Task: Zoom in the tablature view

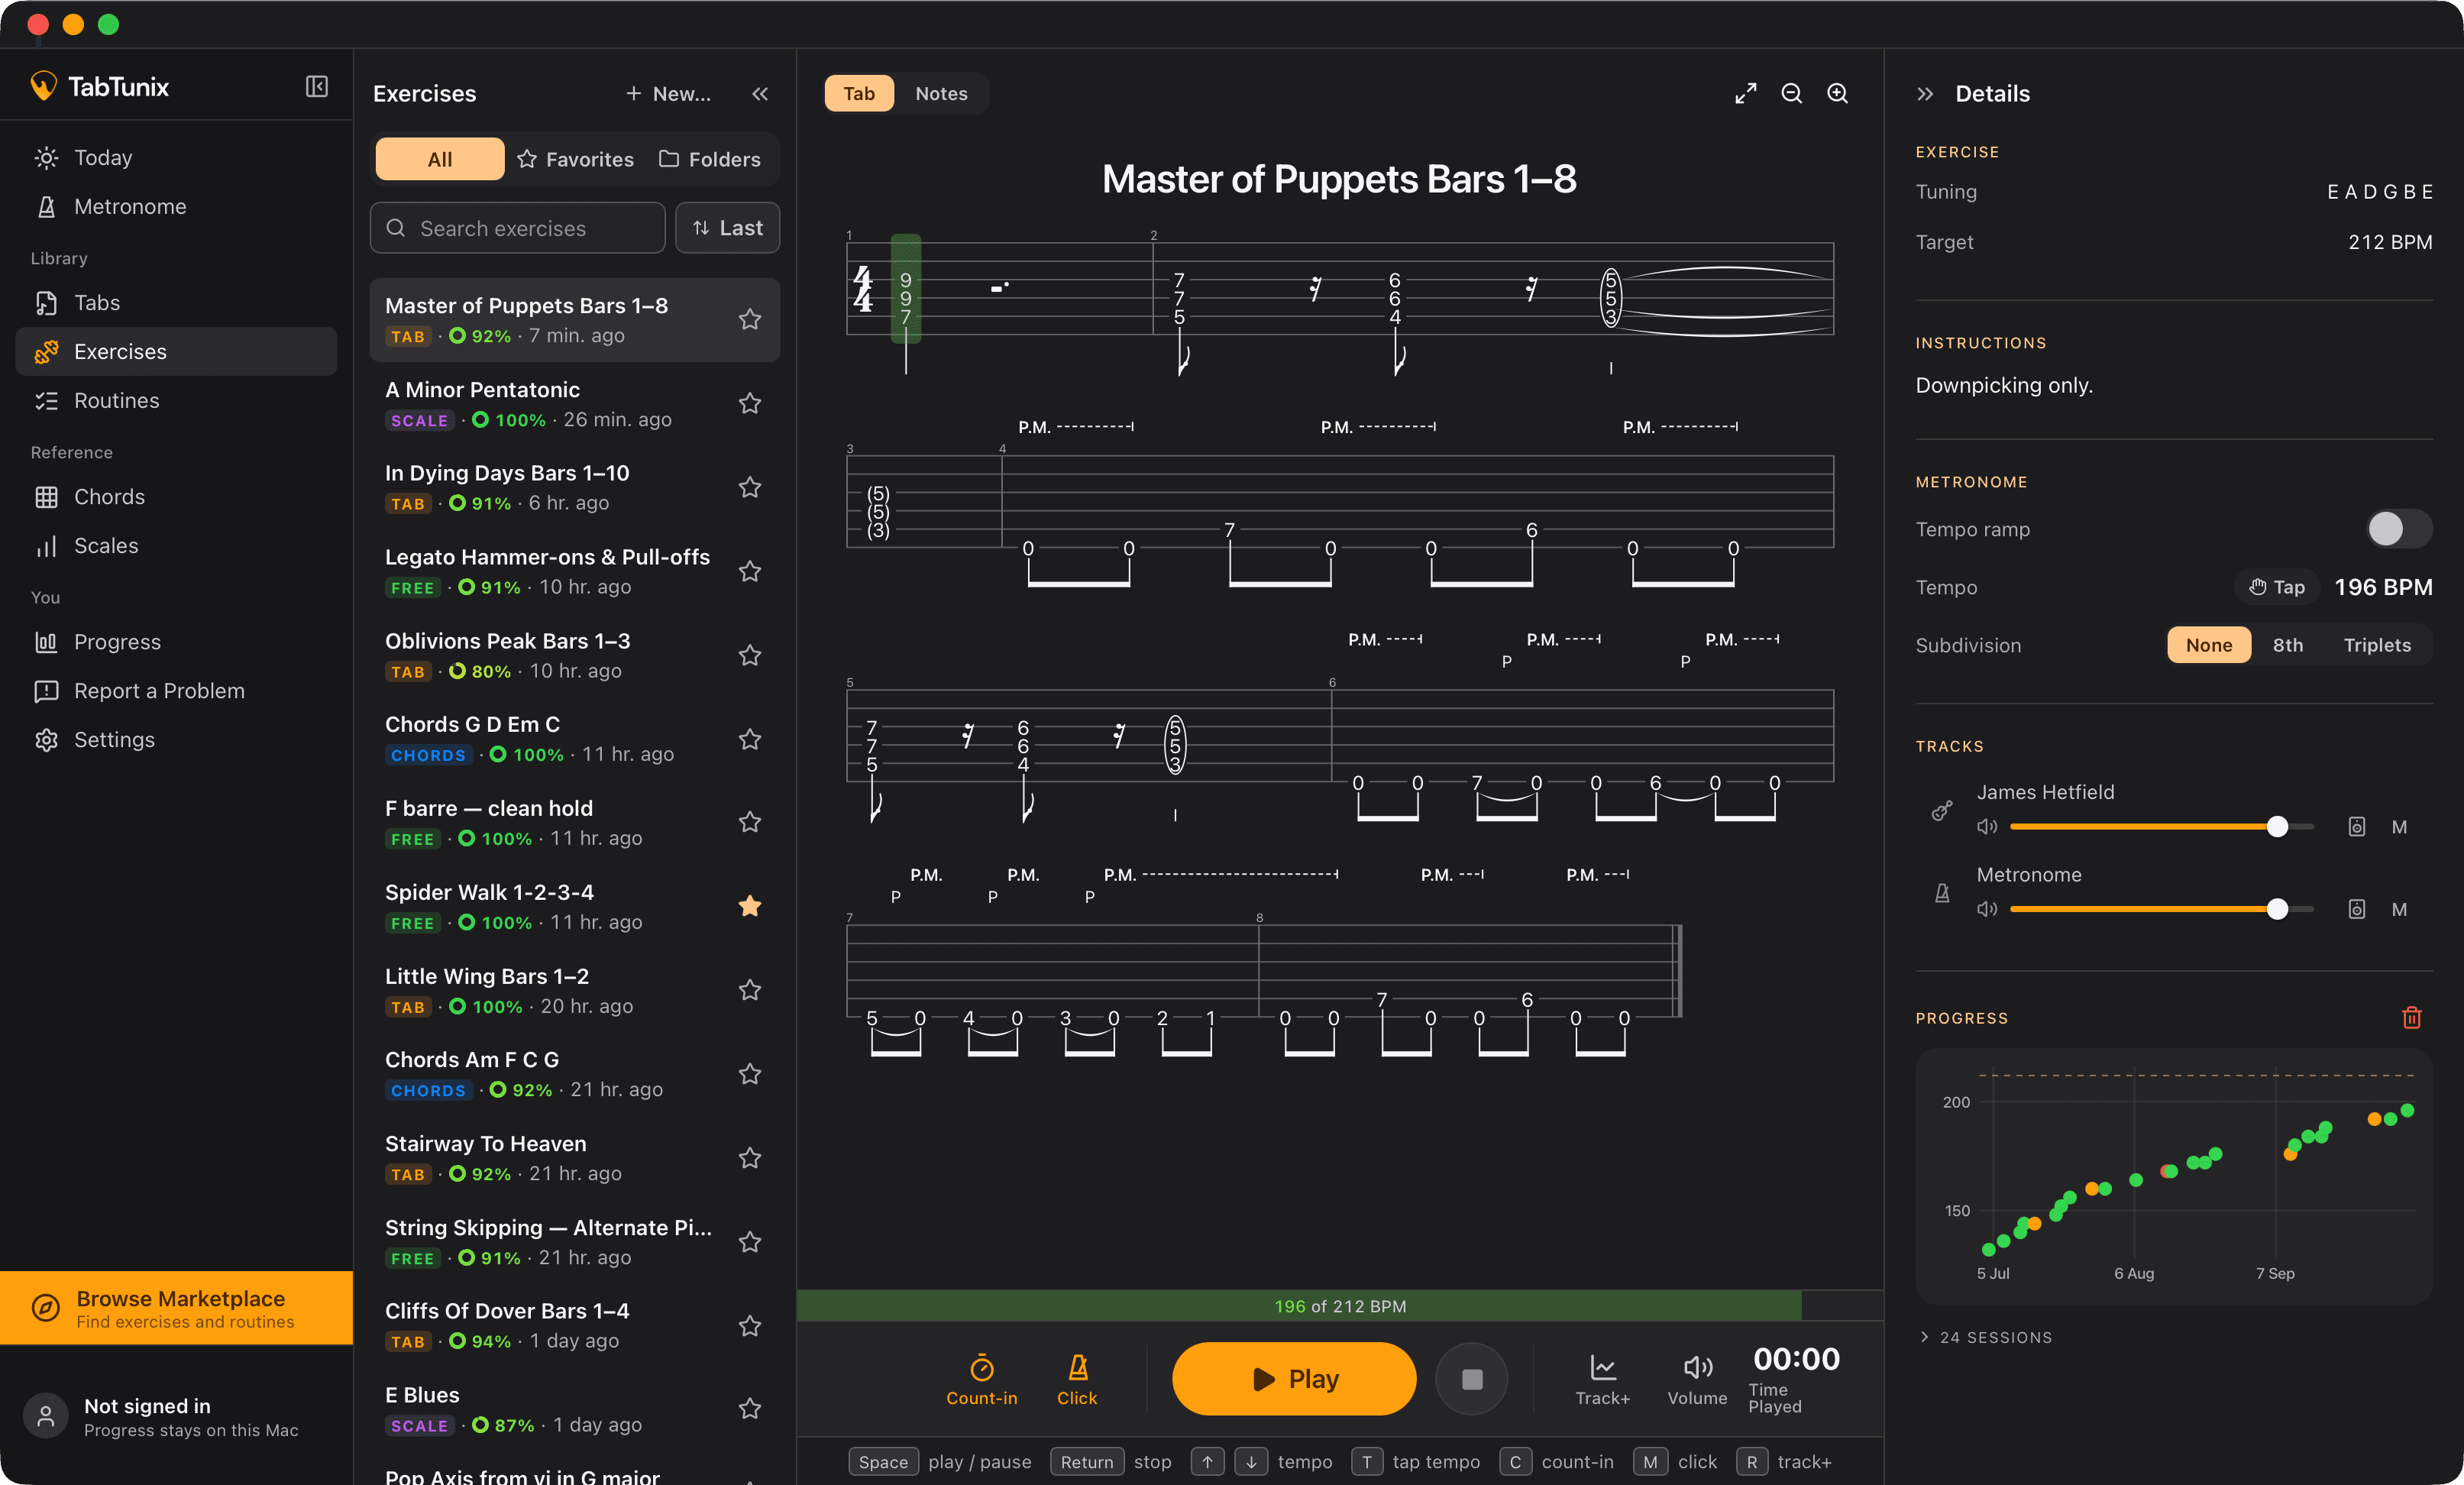Action: (1837, 93)
